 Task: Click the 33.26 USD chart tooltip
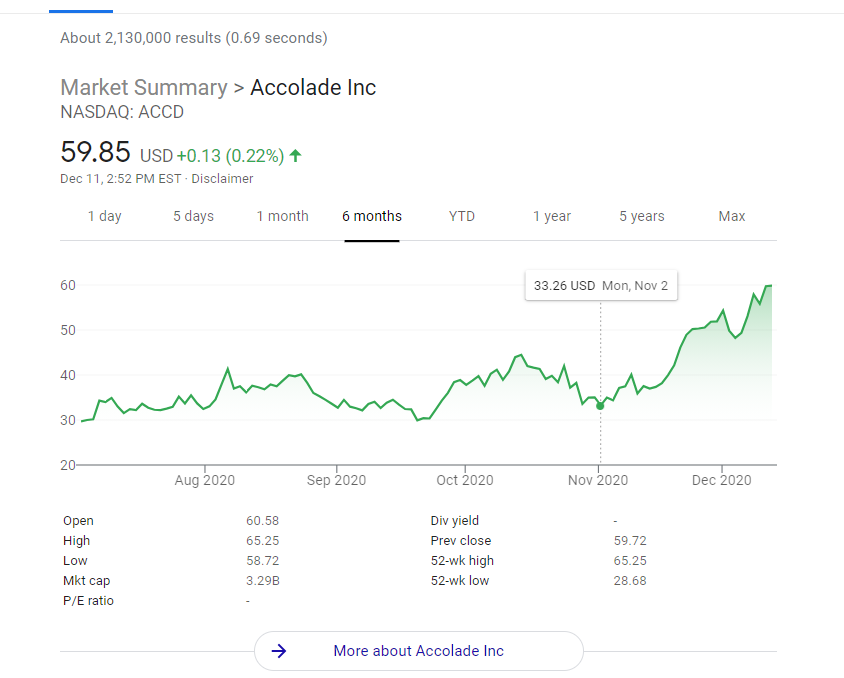pos(601,286)
